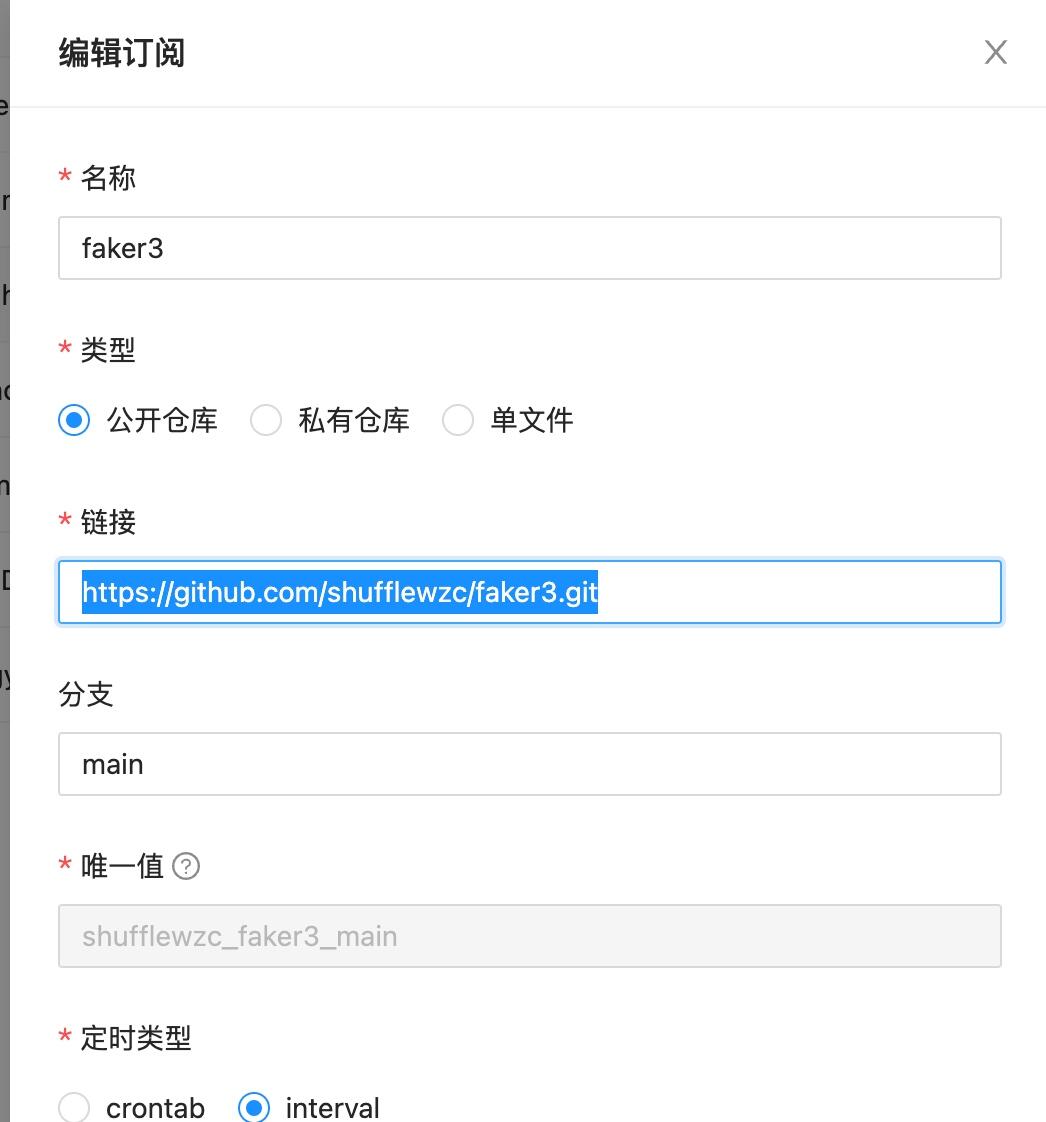Screen dimensions: 1046x1122
Task: Click the name field showing faker3
Action: pos(530,248)
